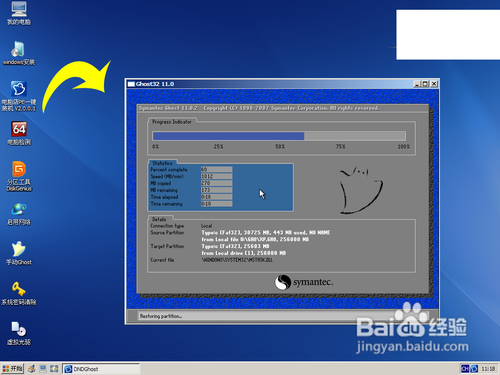Open the Start menu button
The image size is (500, 375).
point(12,369)
